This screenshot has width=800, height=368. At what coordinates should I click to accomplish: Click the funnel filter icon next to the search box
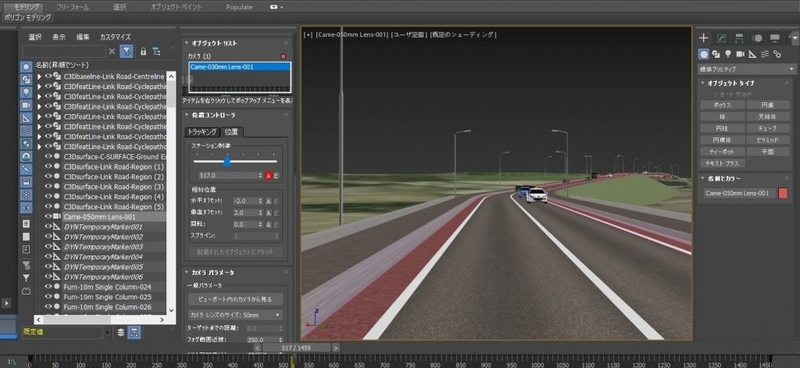tap(127, 51)
